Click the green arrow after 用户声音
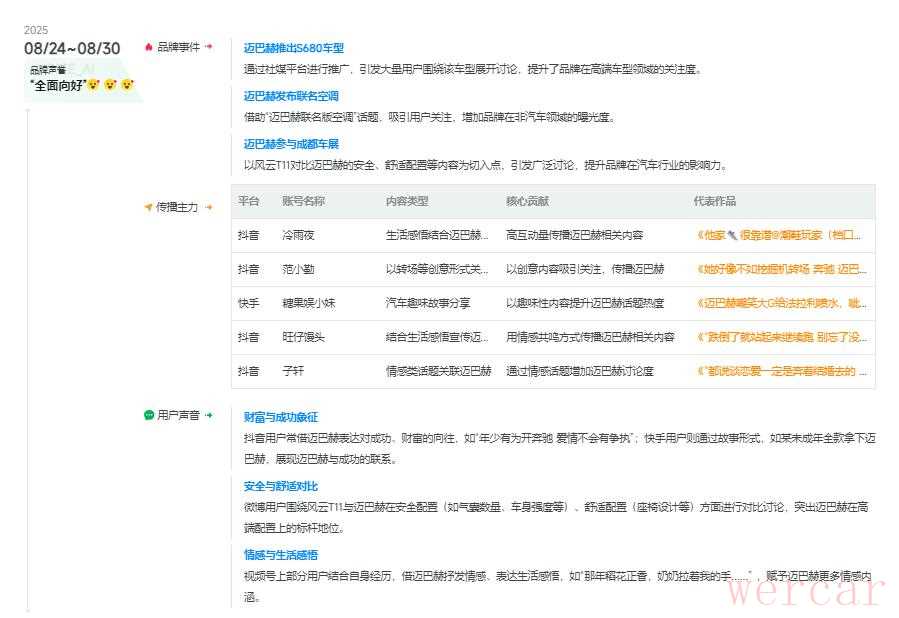This screenshot has height=618, width=899. coord(209,415)
